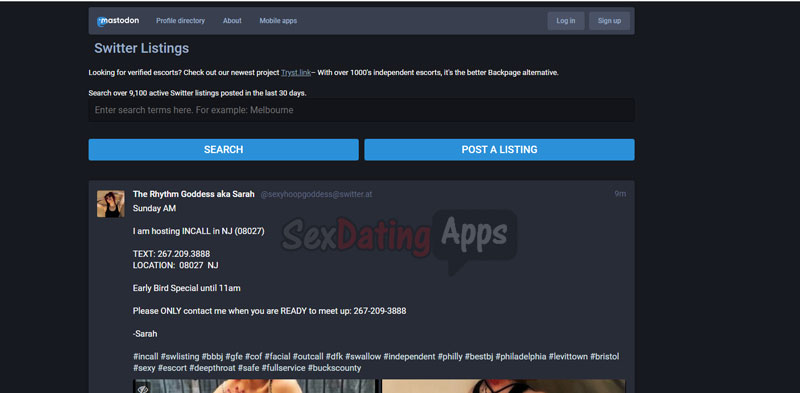The image size is (800, 393).
Task: Select the #independent hashtag
Action: (409, 357)
